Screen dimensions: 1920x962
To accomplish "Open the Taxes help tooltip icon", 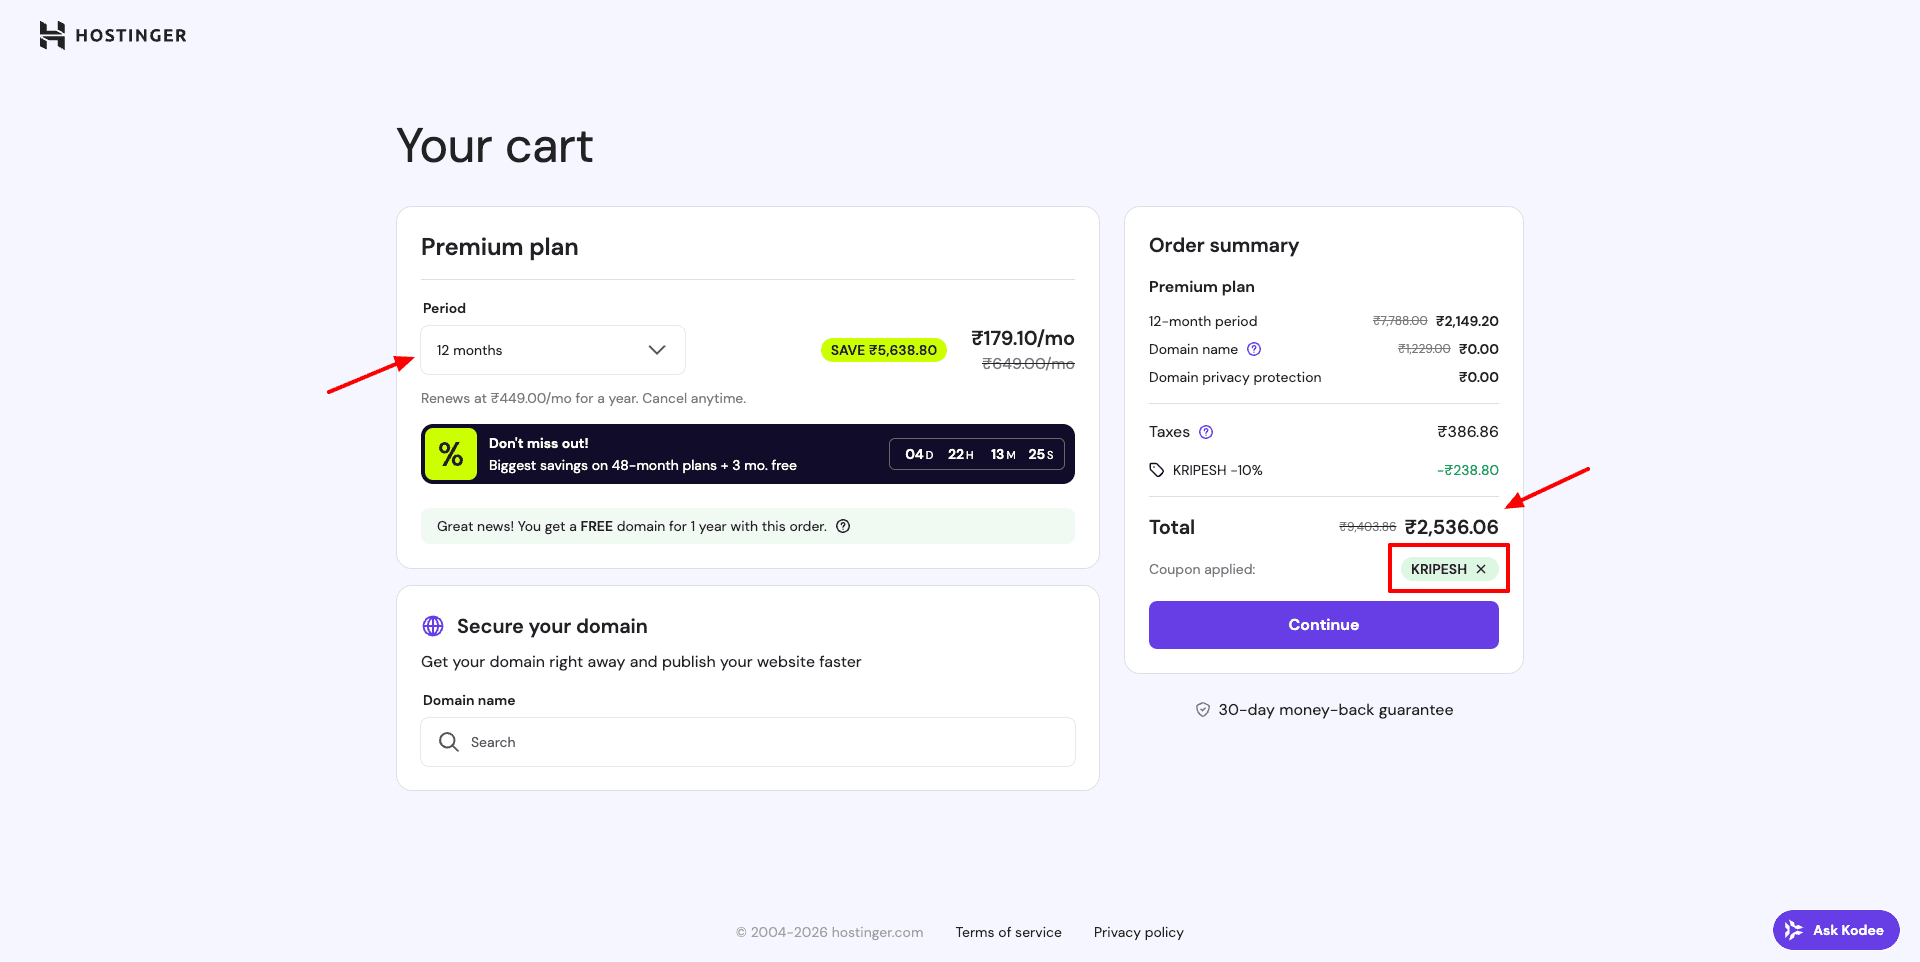I will [1206, 432].
